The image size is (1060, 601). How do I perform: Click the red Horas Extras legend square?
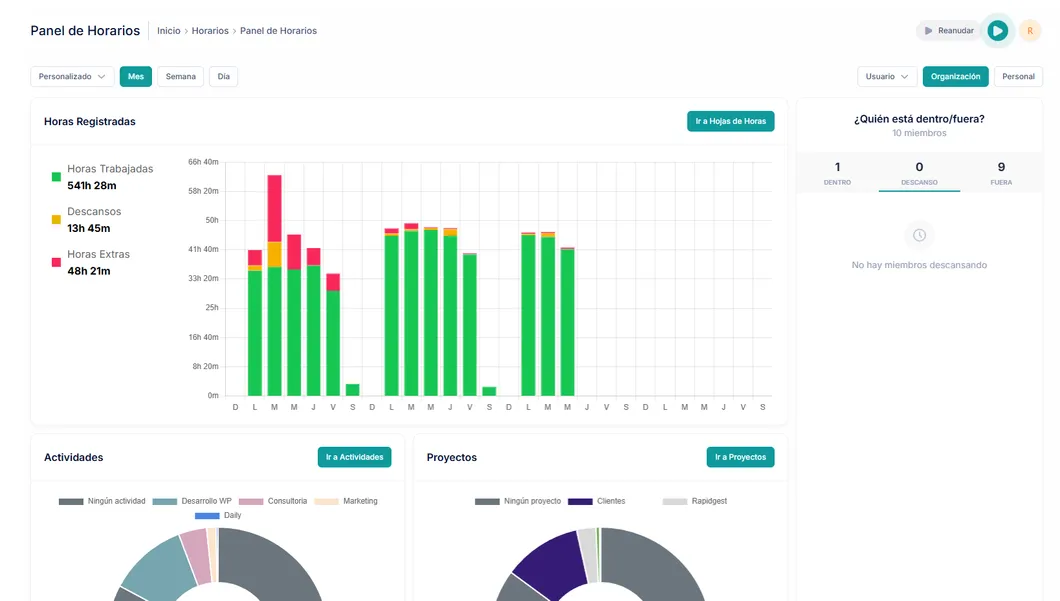[56, 263]
